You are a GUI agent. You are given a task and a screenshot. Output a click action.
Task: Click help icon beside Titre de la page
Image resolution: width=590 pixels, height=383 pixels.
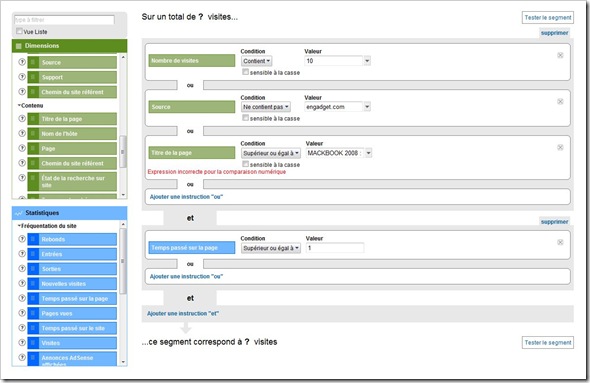(22, 119)
